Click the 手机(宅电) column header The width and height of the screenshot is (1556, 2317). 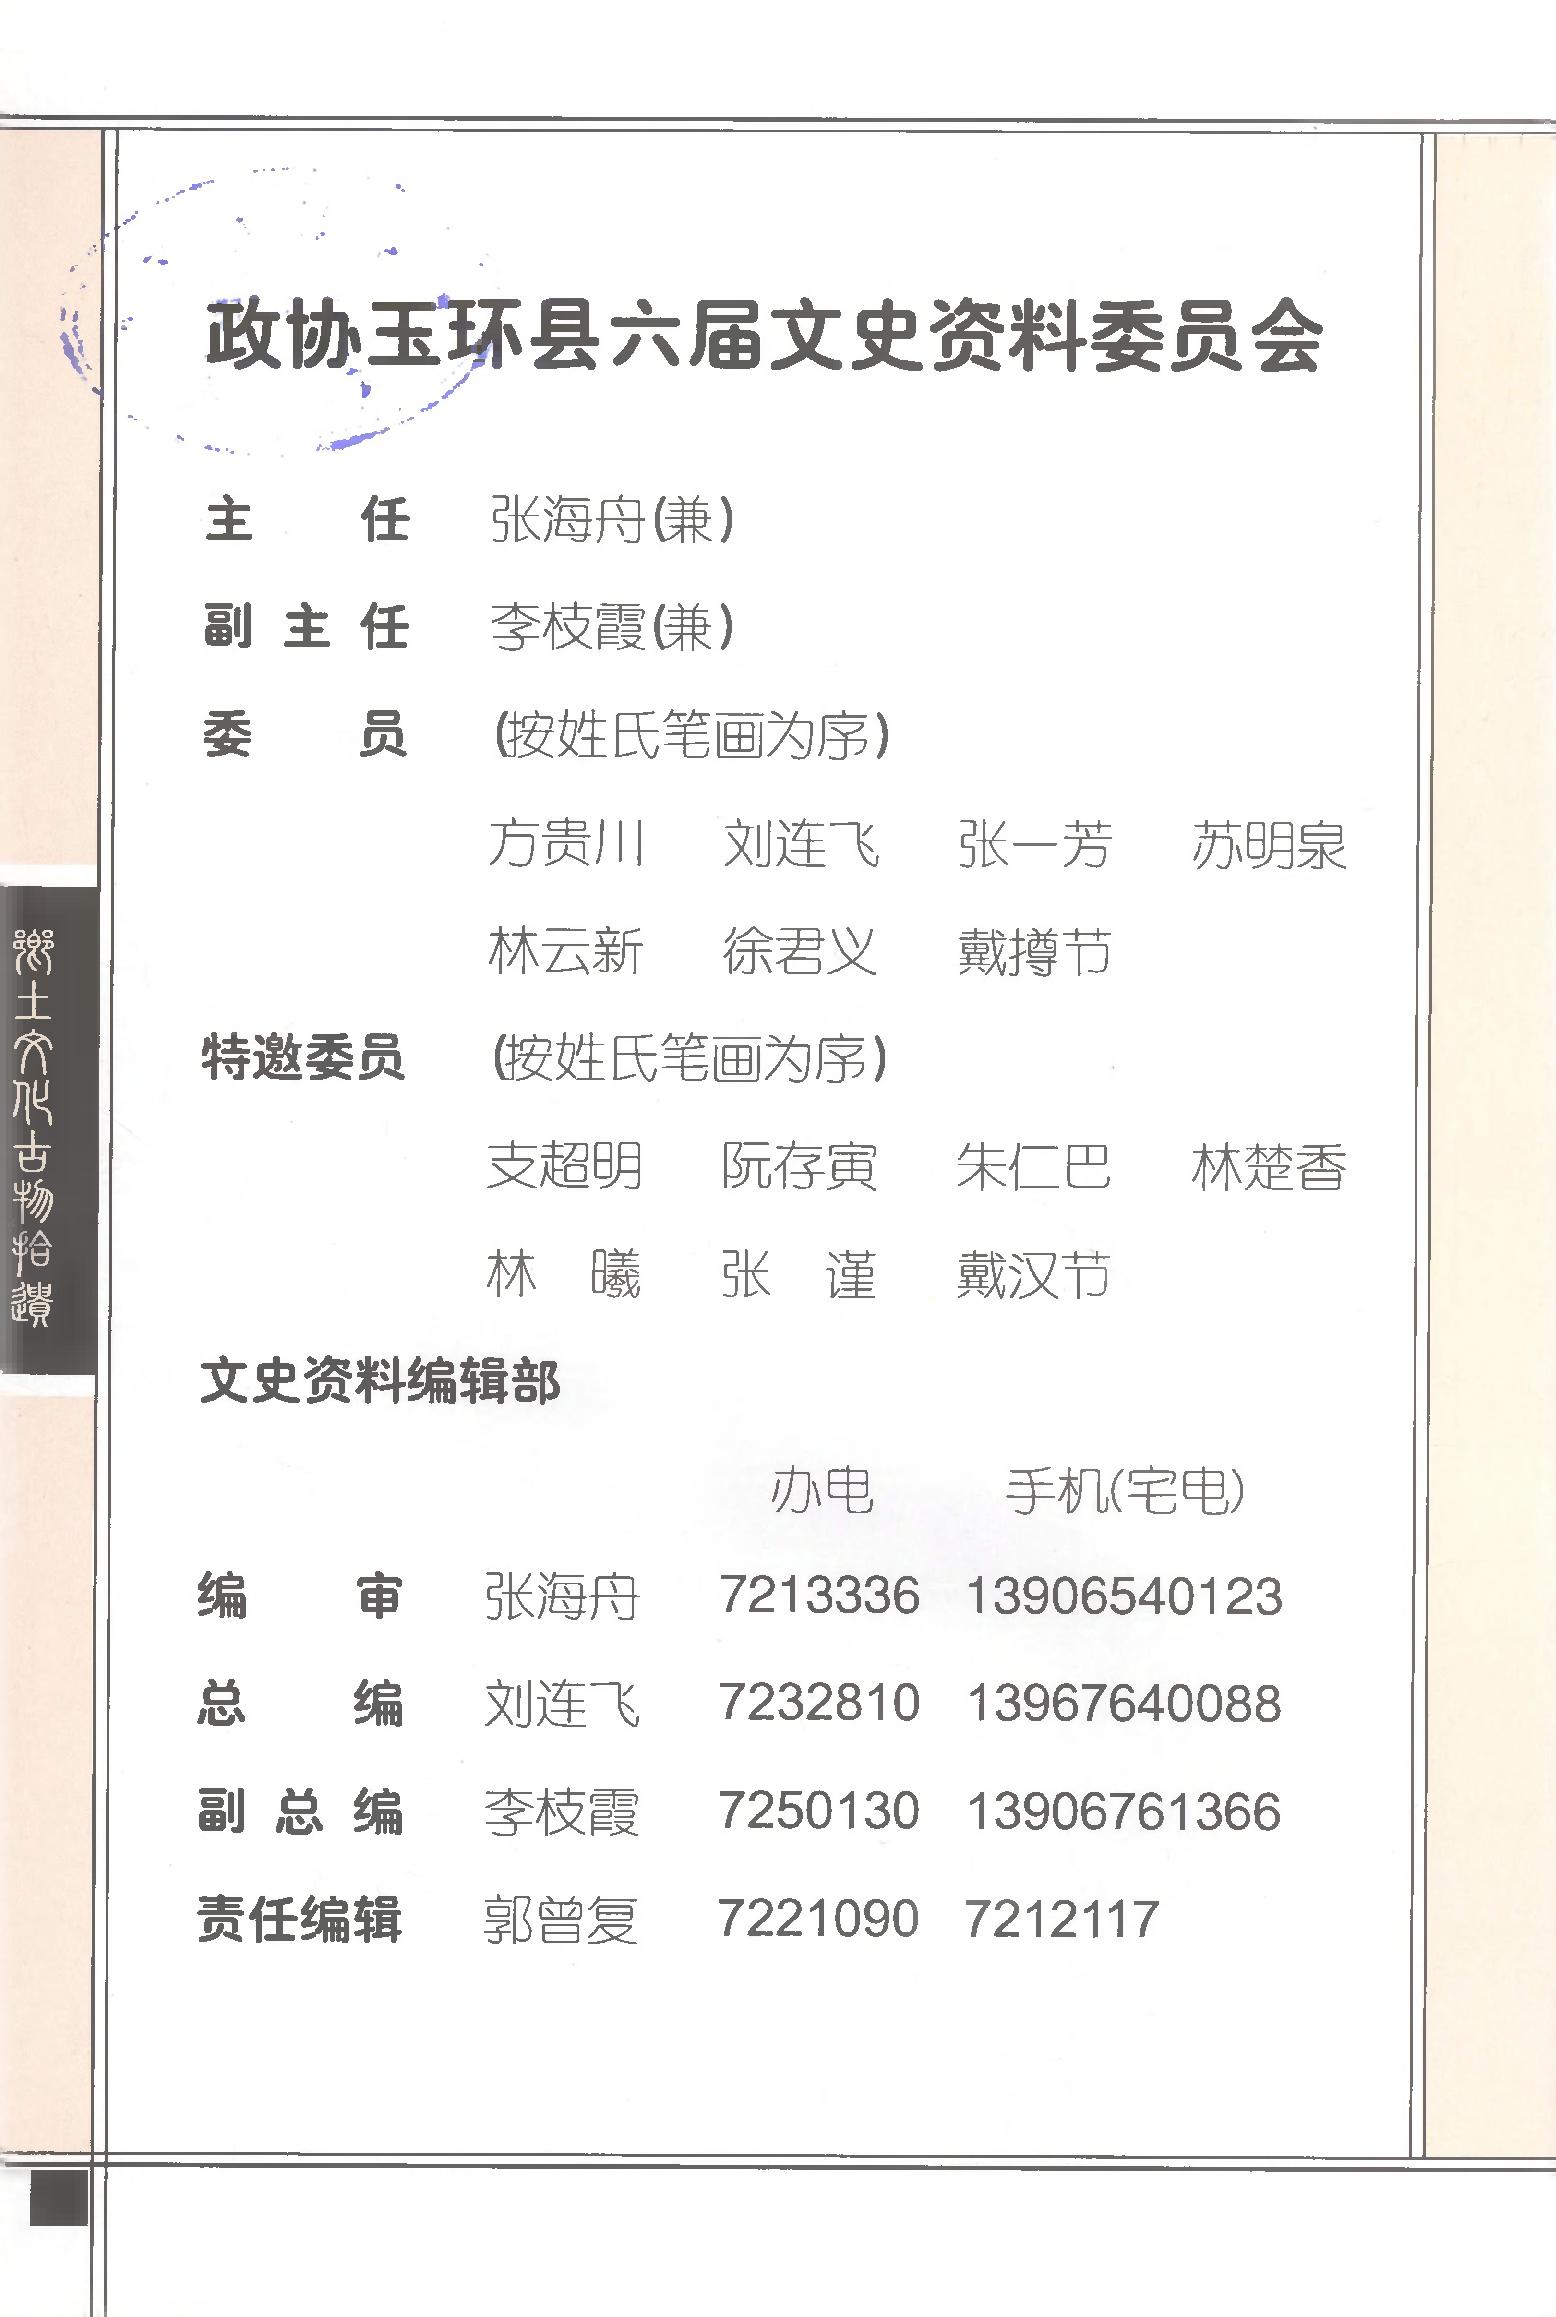point(1125,1492)
